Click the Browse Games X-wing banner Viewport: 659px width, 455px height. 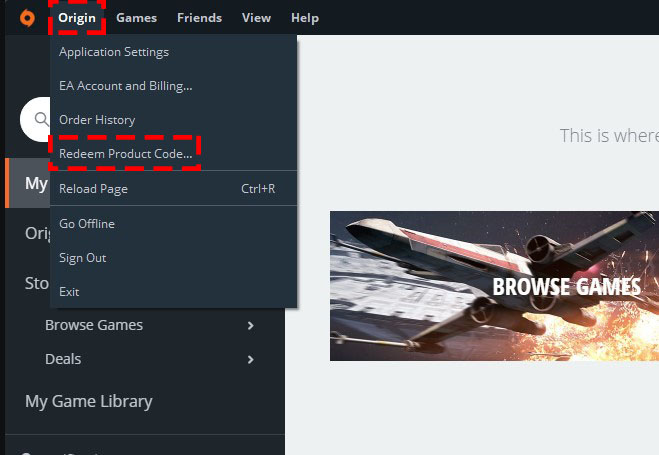[x=494, y=286]
